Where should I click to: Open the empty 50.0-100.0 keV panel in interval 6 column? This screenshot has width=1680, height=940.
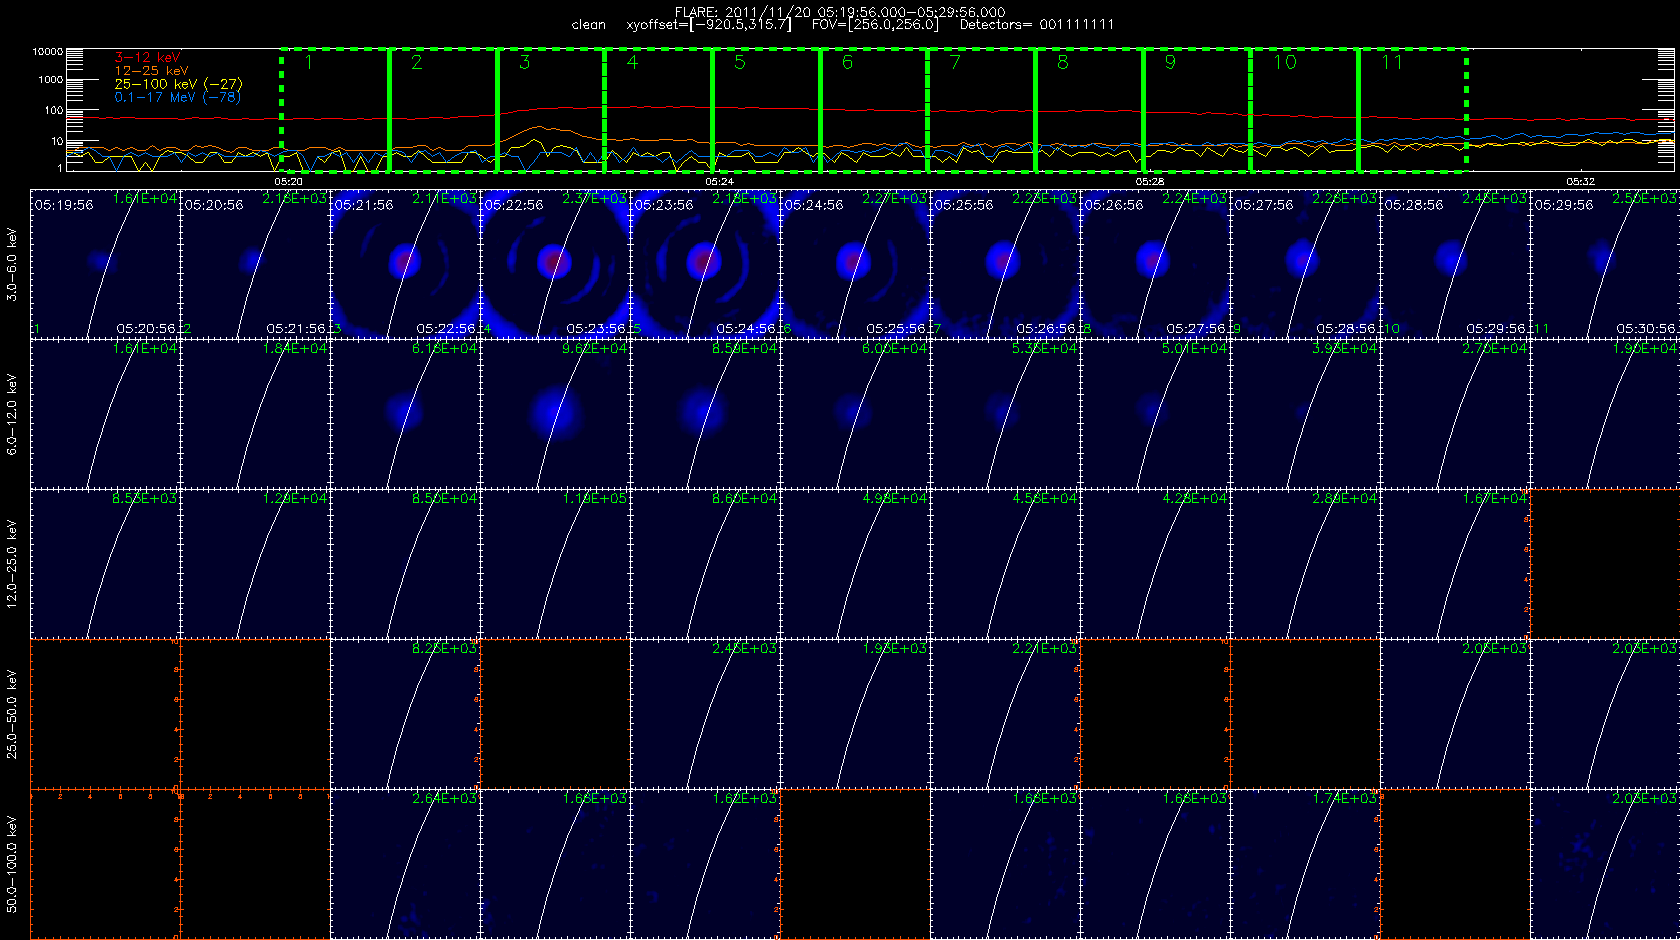click(855, 864)
